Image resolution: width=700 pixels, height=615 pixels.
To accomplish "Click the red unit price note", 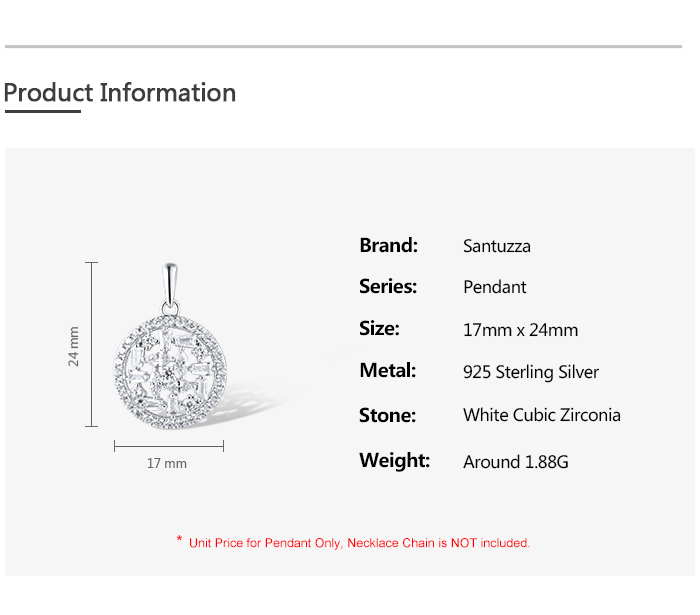I will [x=359, y=543].
